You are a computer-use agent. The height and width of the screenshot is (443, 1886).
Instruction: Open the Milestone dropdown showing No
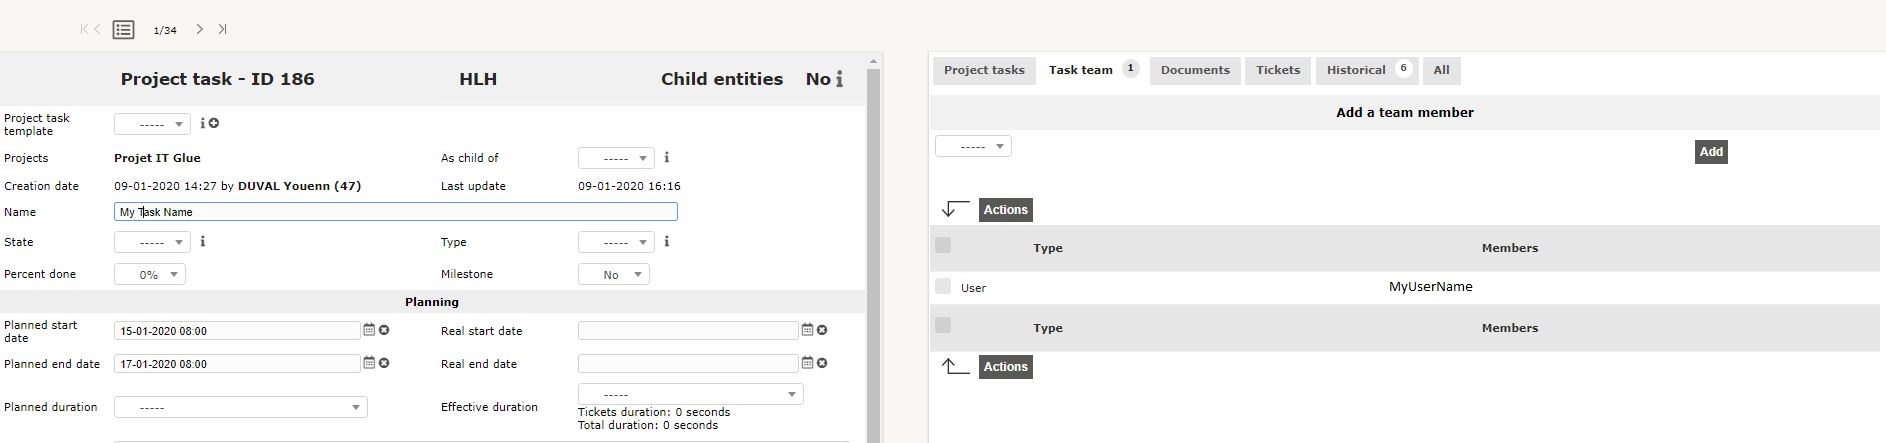click(614, 274)
